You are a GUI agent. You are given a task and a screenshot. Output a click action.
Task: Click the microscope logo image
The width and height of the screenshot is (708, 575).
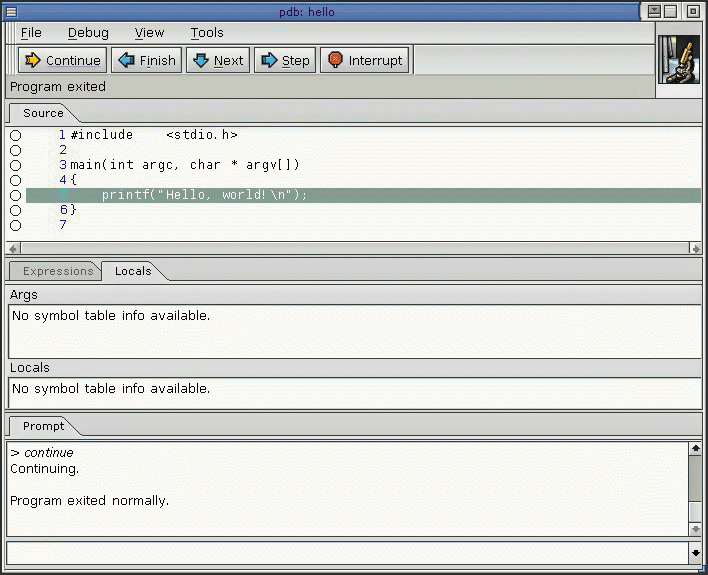[x=679, y=60]
